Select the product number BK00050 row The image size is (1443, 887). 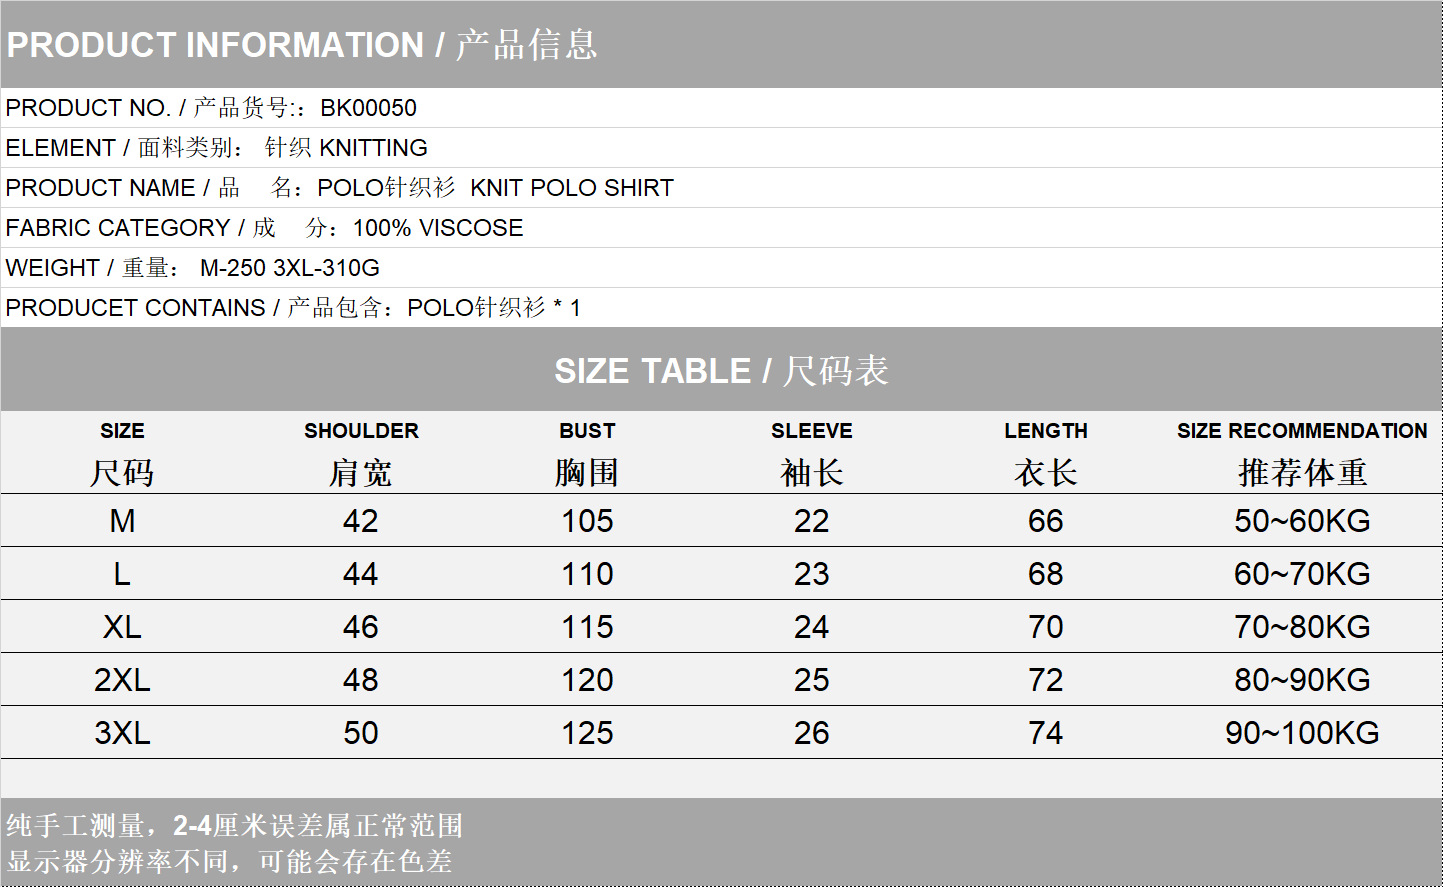211,108
